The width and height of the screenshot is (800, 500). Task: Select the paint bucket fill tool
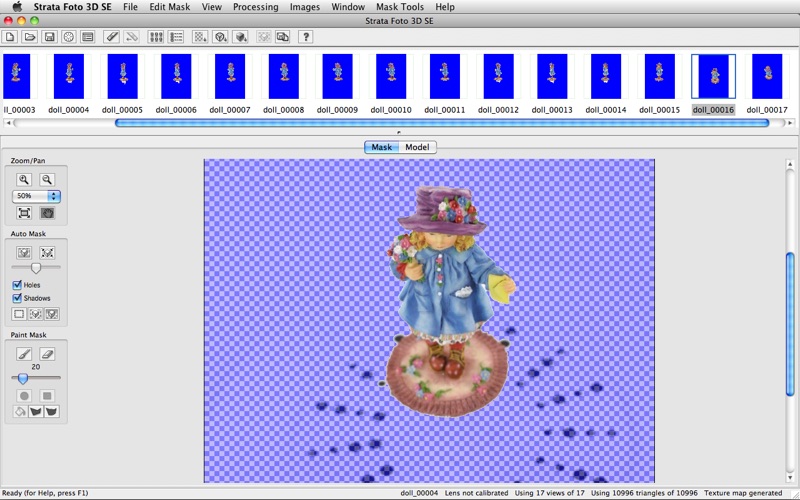[x=19, y=411]
